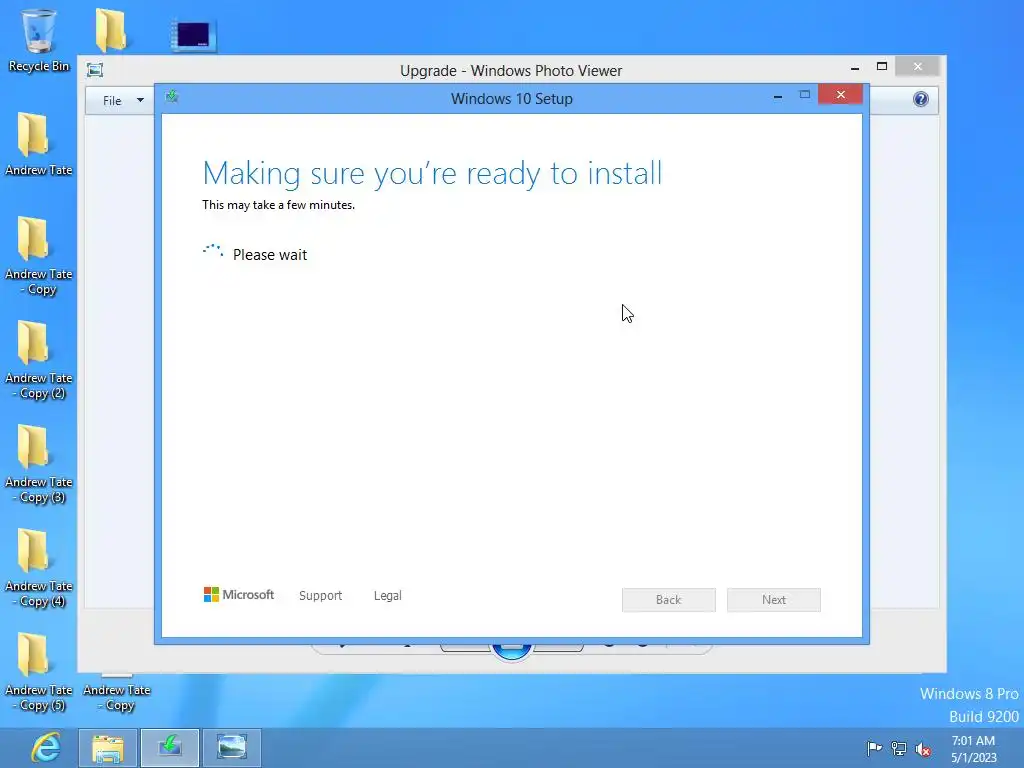Minimize the Windows Photo Viewer window
Screen dimensions: 1024x768
pos(855,67)
